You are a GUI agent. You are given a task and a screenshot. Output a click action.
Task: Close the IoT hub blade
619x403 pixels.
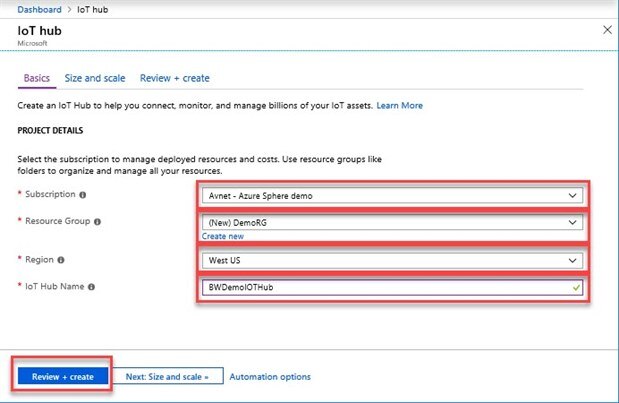[x=607, y=30]
